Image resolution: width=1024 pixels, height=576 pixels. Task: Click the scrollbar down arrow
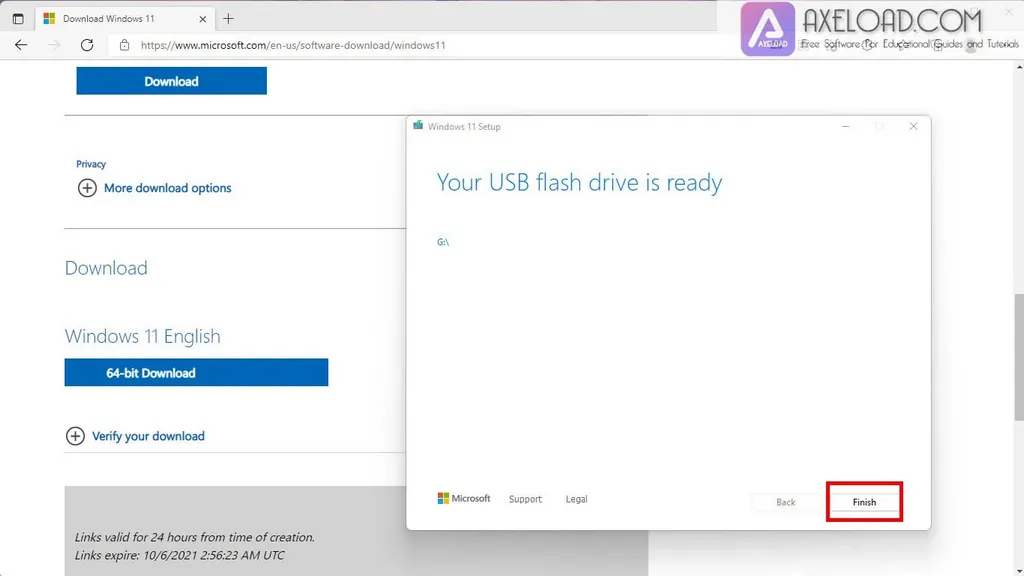pyautogui.click(x=1019, y=570)
